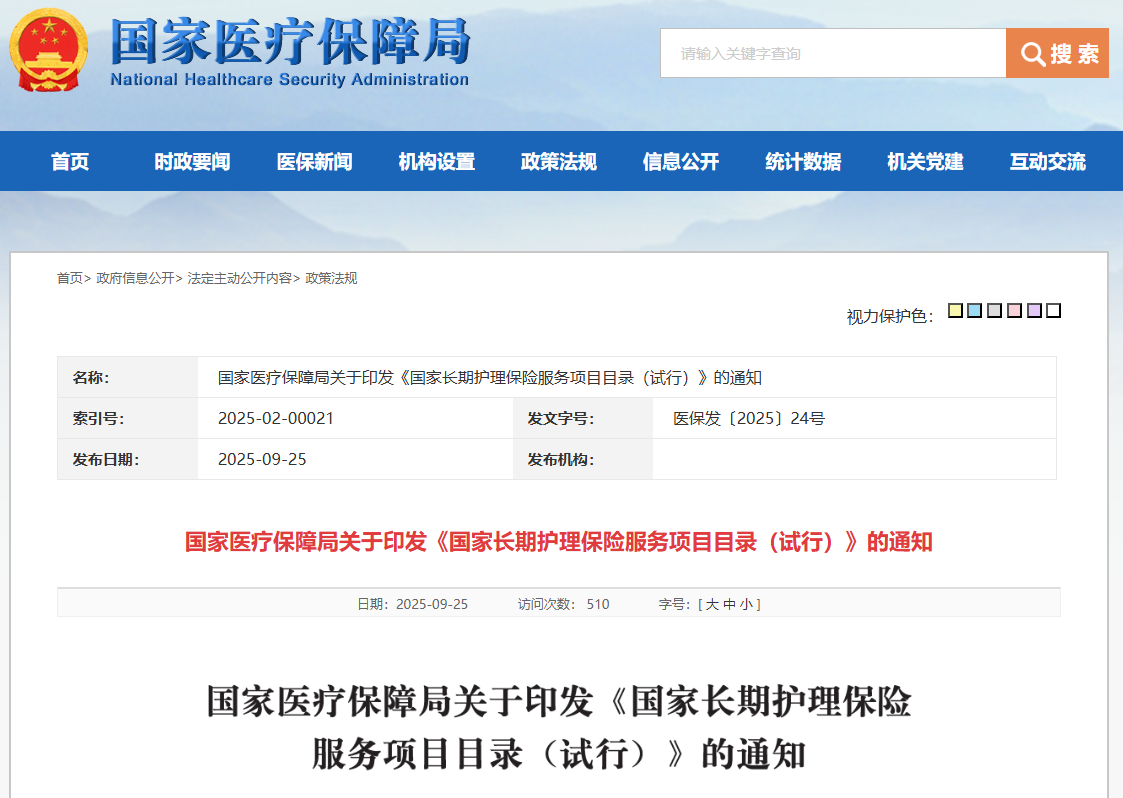The height and width of the screenshot is (798, 1123).
Task: Open the 首页 navigation menu item
Action: coord(70,162)
